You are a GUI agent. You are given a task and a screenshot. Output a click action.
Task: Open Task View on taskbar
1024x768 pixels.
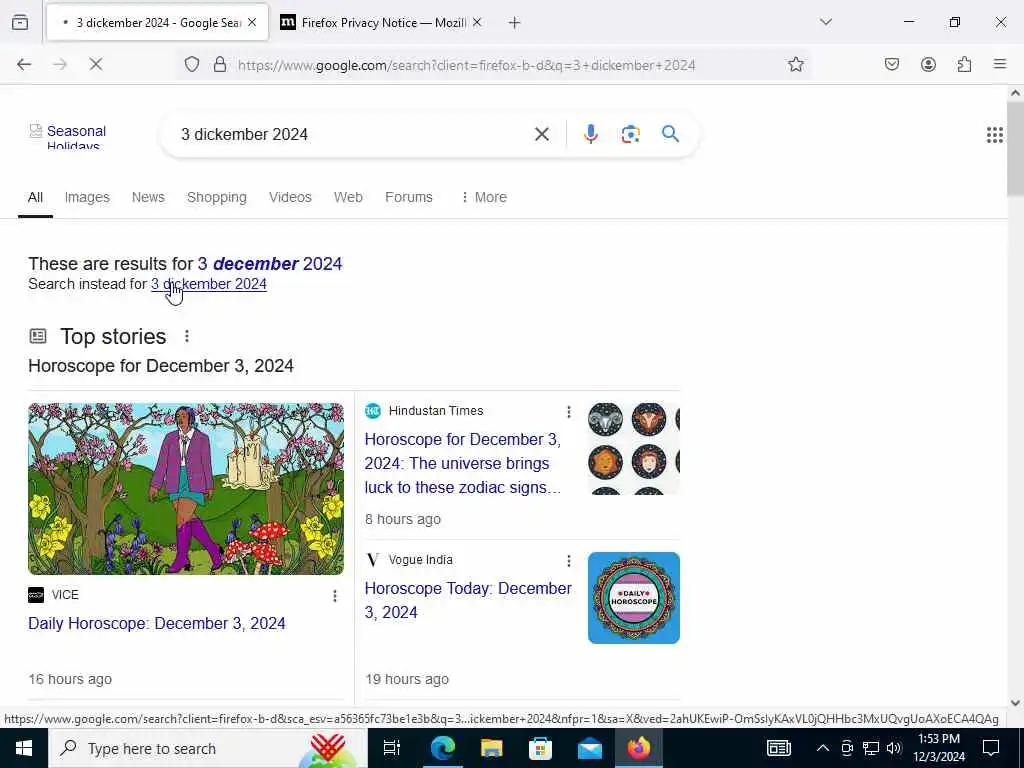392,748
